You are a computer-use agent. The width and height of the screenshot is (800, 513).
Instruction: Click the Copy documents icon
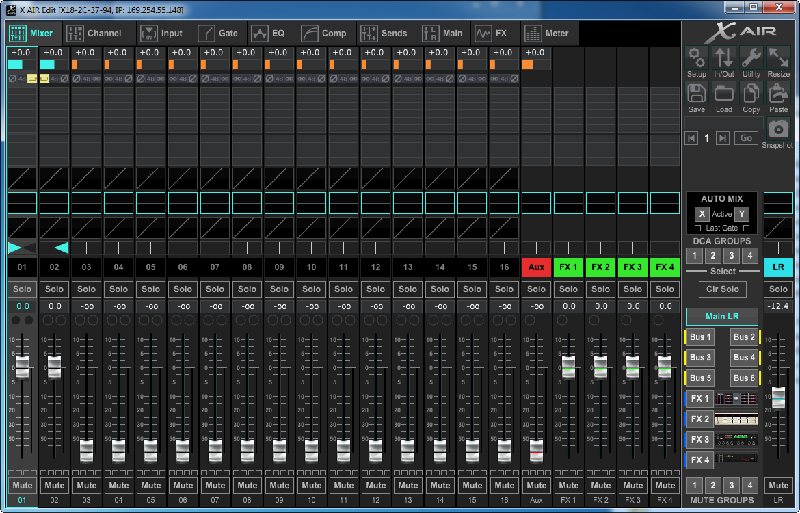tap(751, 94)
